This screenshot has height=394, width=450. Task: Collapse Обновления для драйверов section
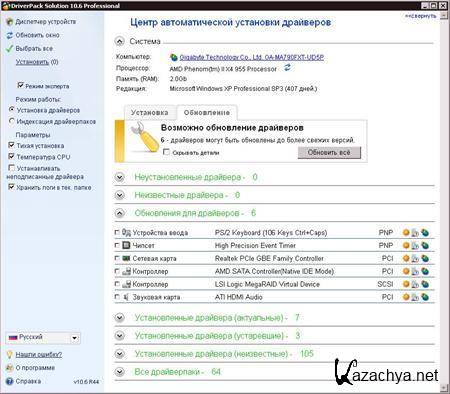(x=119, y=213)
